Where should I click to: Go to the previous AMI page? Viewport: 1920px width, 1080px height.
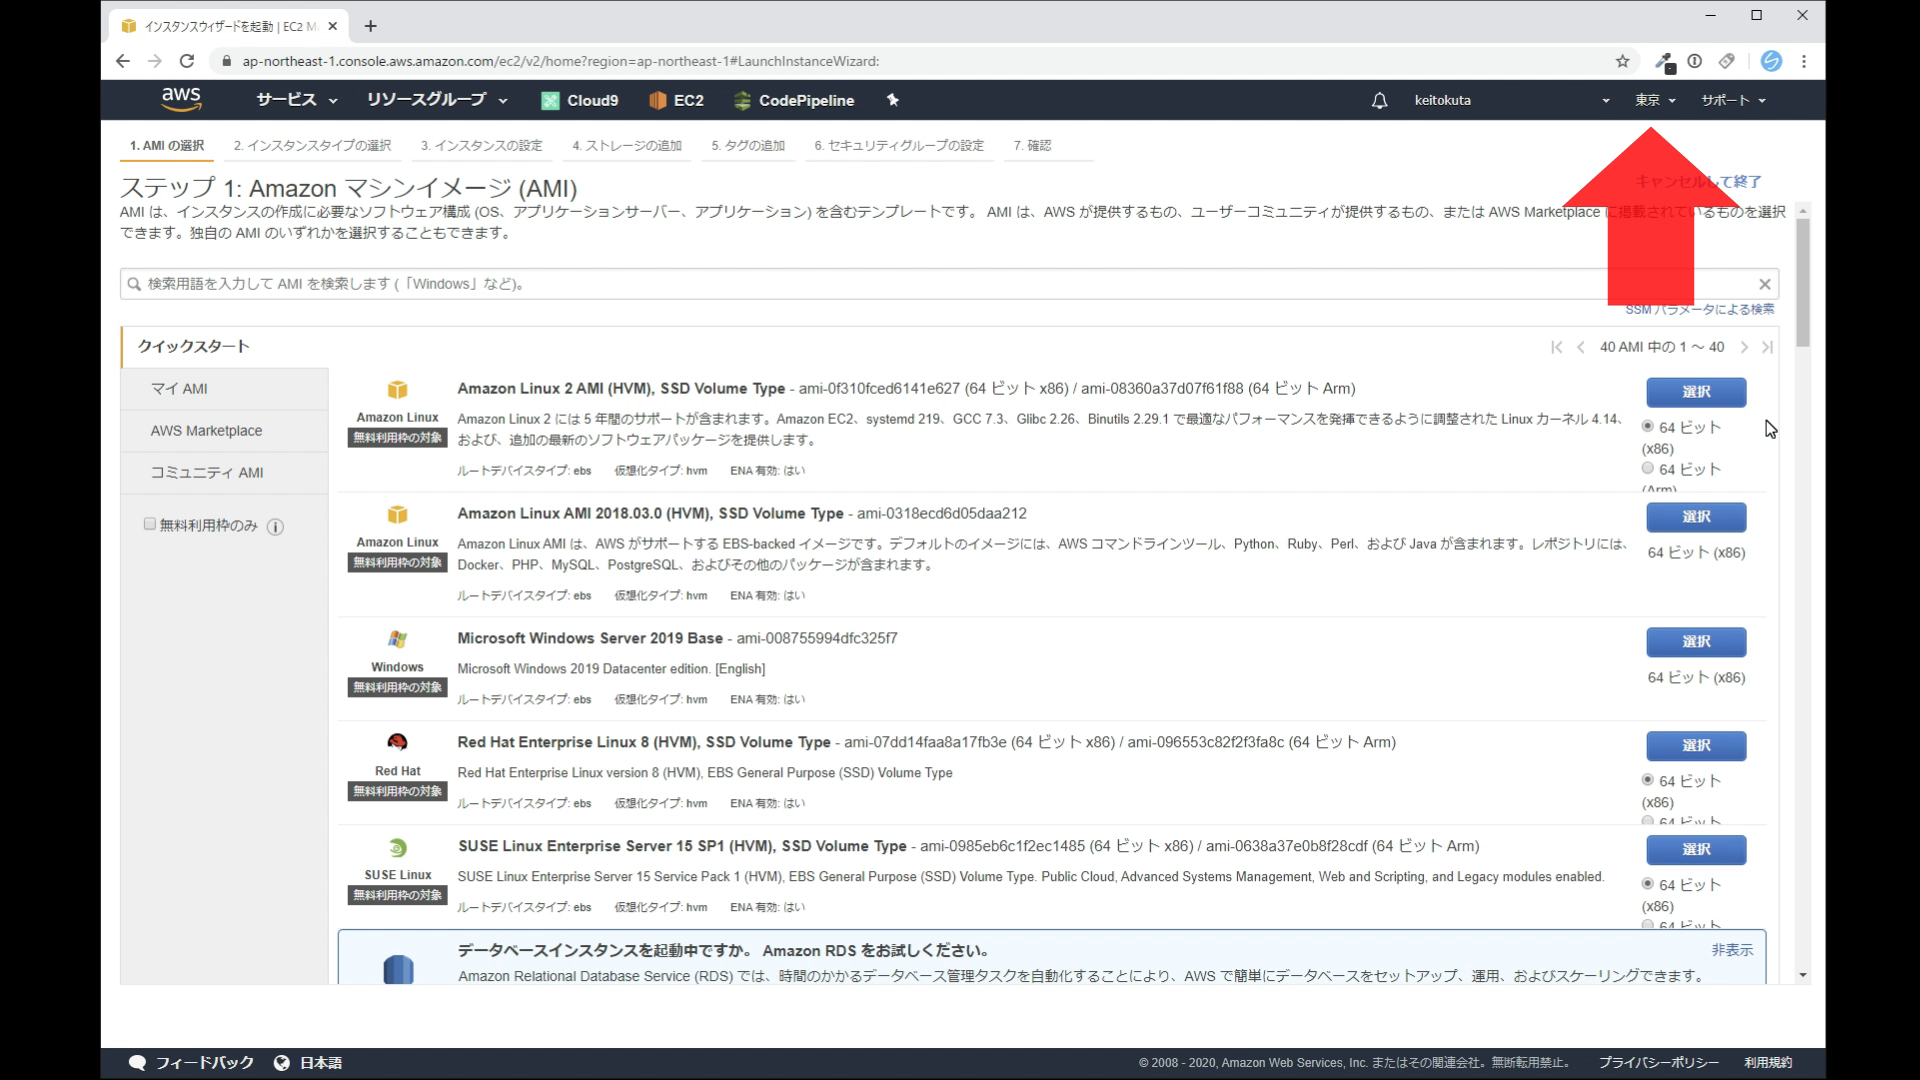point(1580,347)
